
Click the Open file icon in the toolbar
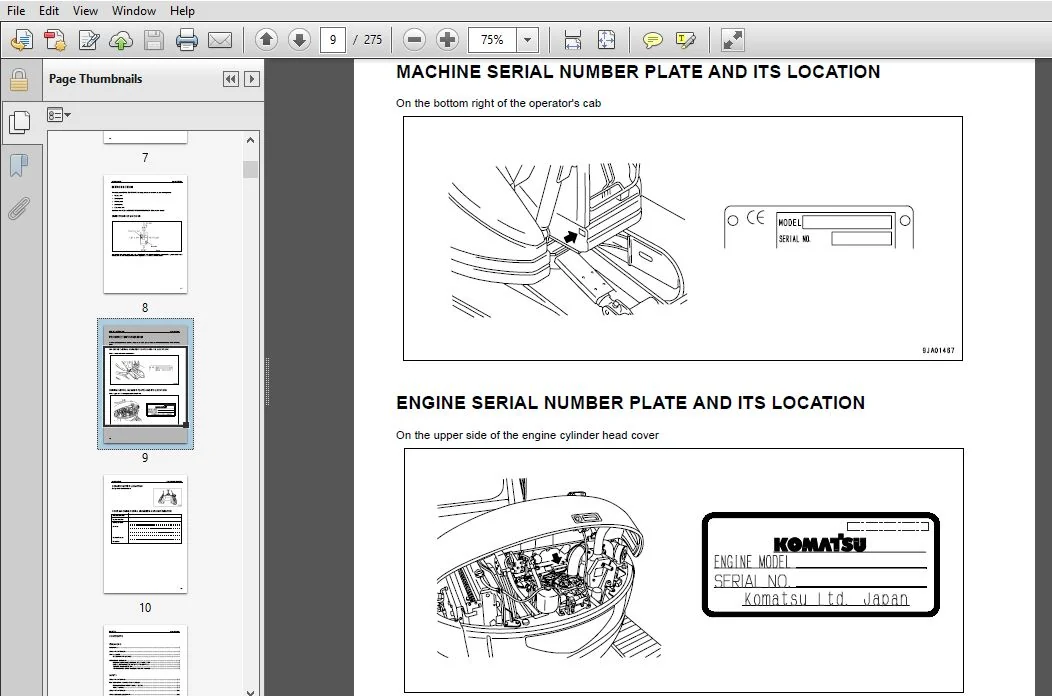coord(21,40)
